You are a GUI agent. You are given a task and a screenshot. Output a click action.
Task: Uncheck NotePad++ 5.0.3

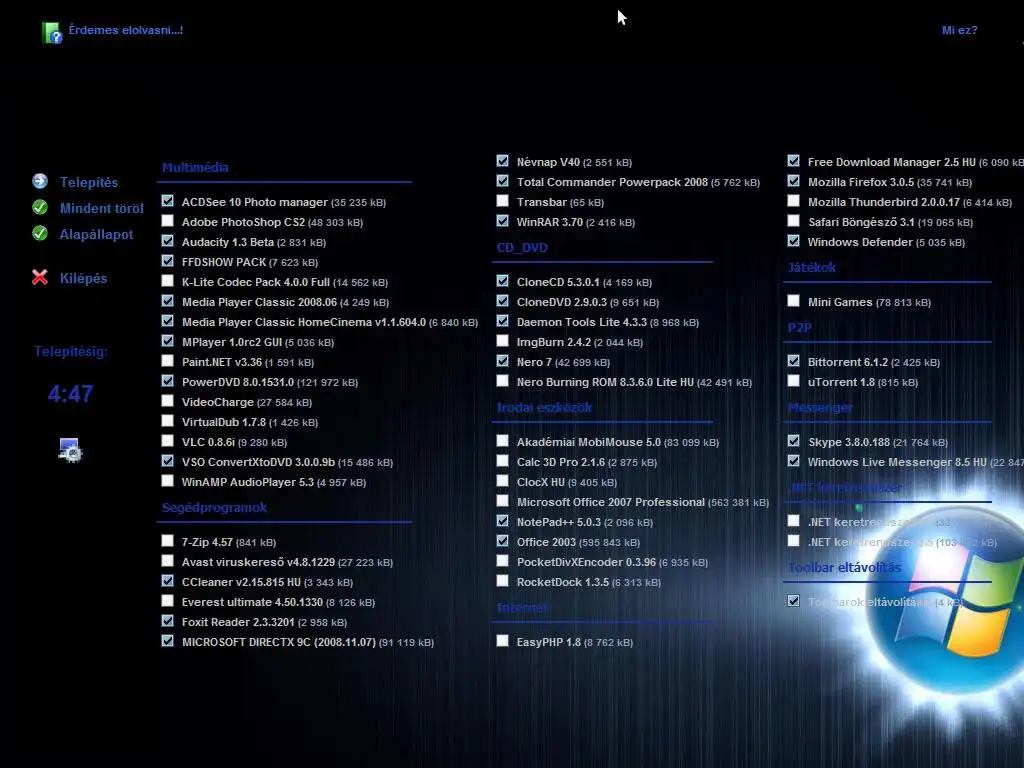click(x=502, y=521)
